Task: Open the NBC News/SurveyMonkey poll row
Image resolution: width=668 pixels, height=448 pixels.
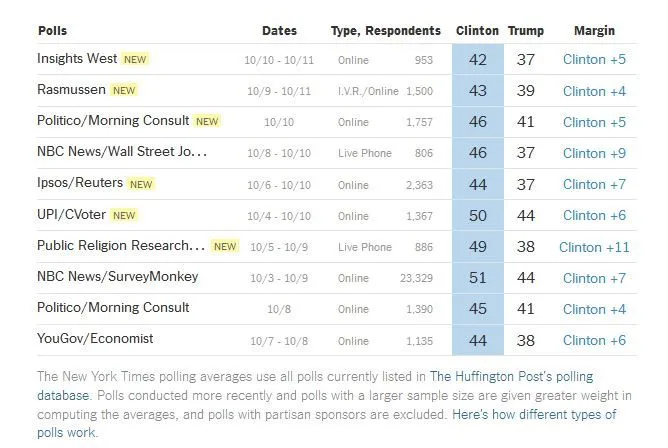Action: point(117,276)
